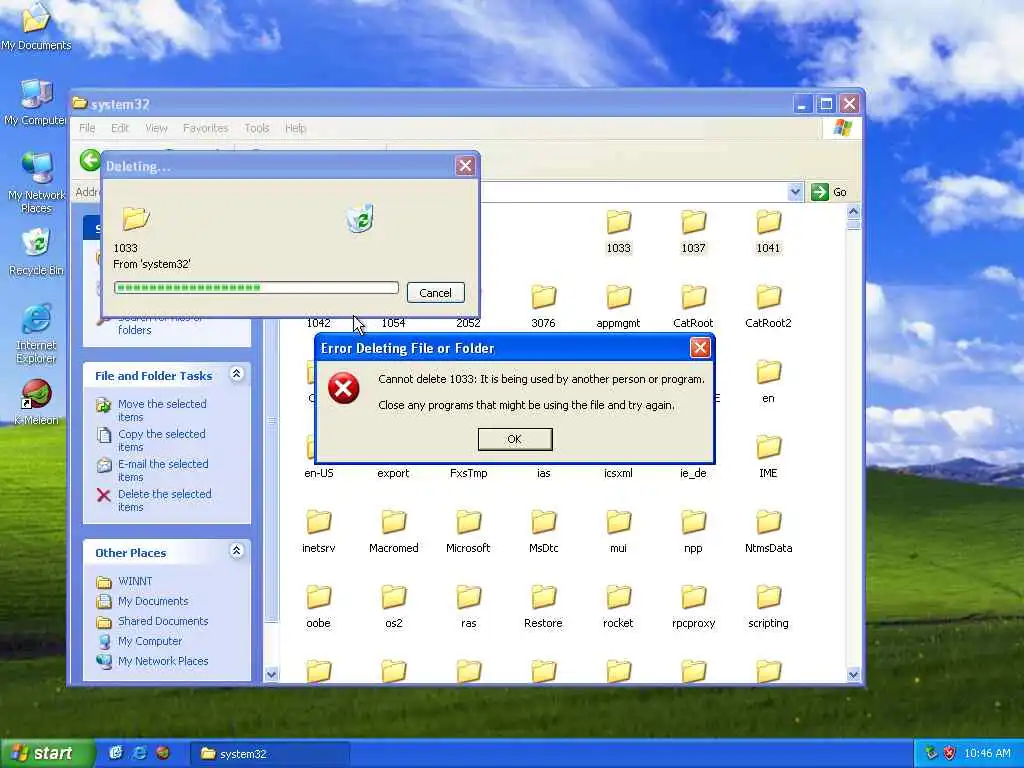Open the File menu
This screenshot has height=768, width=1024.
(88, 128)
